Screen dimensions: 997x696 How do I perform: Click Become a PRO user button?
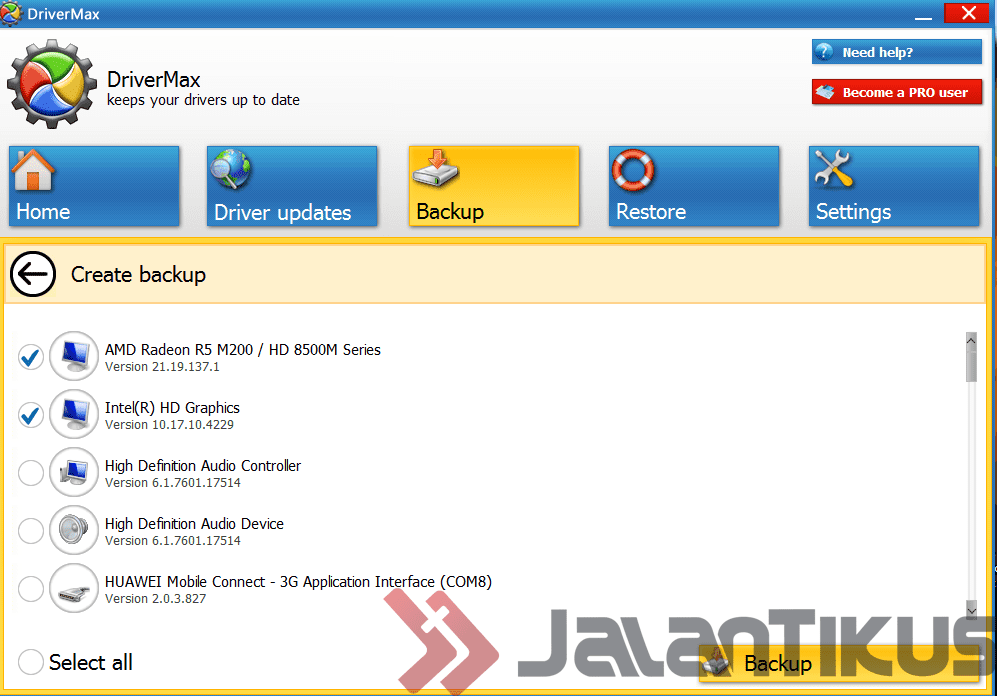(897, 92)
